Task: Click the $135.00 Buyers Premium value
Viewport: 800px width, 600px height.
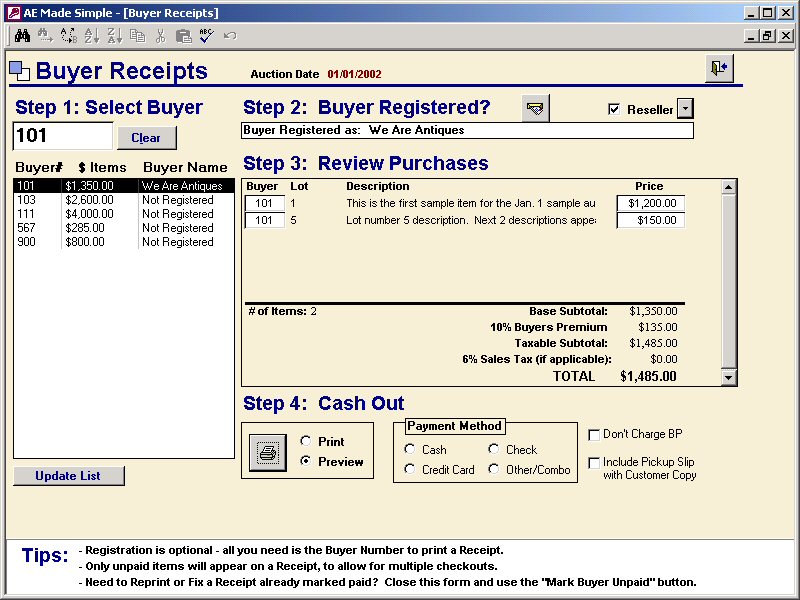Action: pyautogui.click(x=658, y=327)
